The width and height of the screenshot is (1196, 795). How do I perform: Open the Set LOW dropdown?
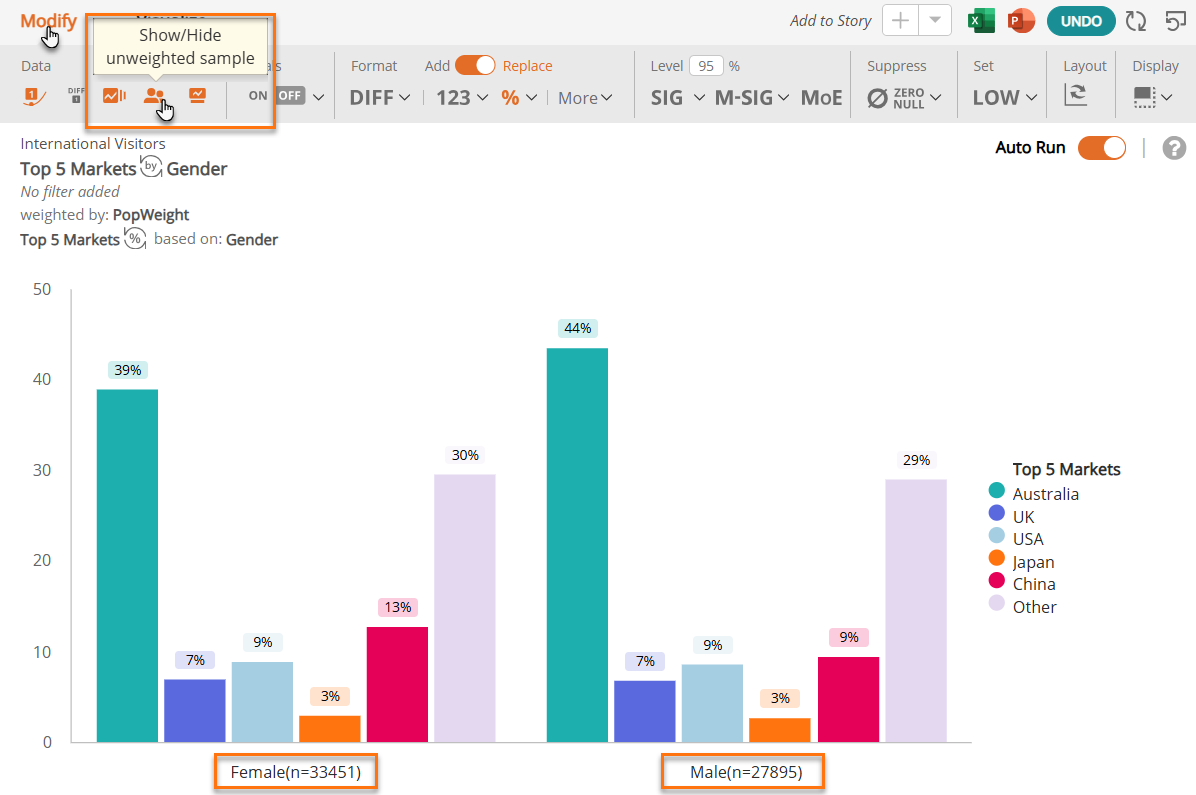(1005, 98)
